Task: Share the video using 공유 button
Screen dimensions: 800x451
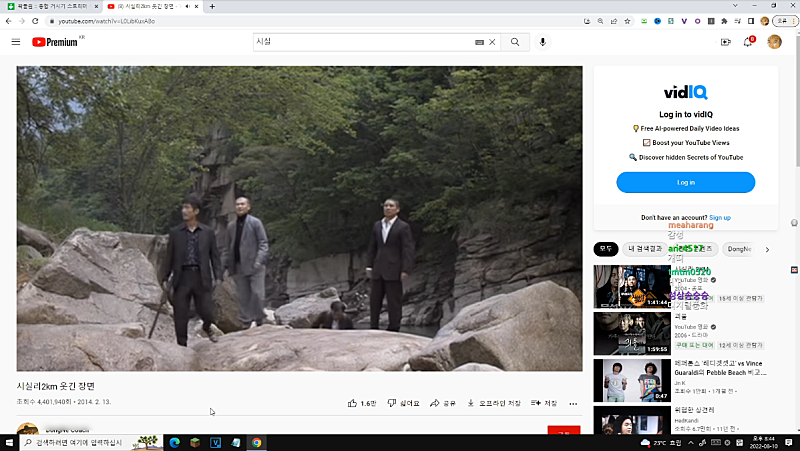Action: click(442, 403)
